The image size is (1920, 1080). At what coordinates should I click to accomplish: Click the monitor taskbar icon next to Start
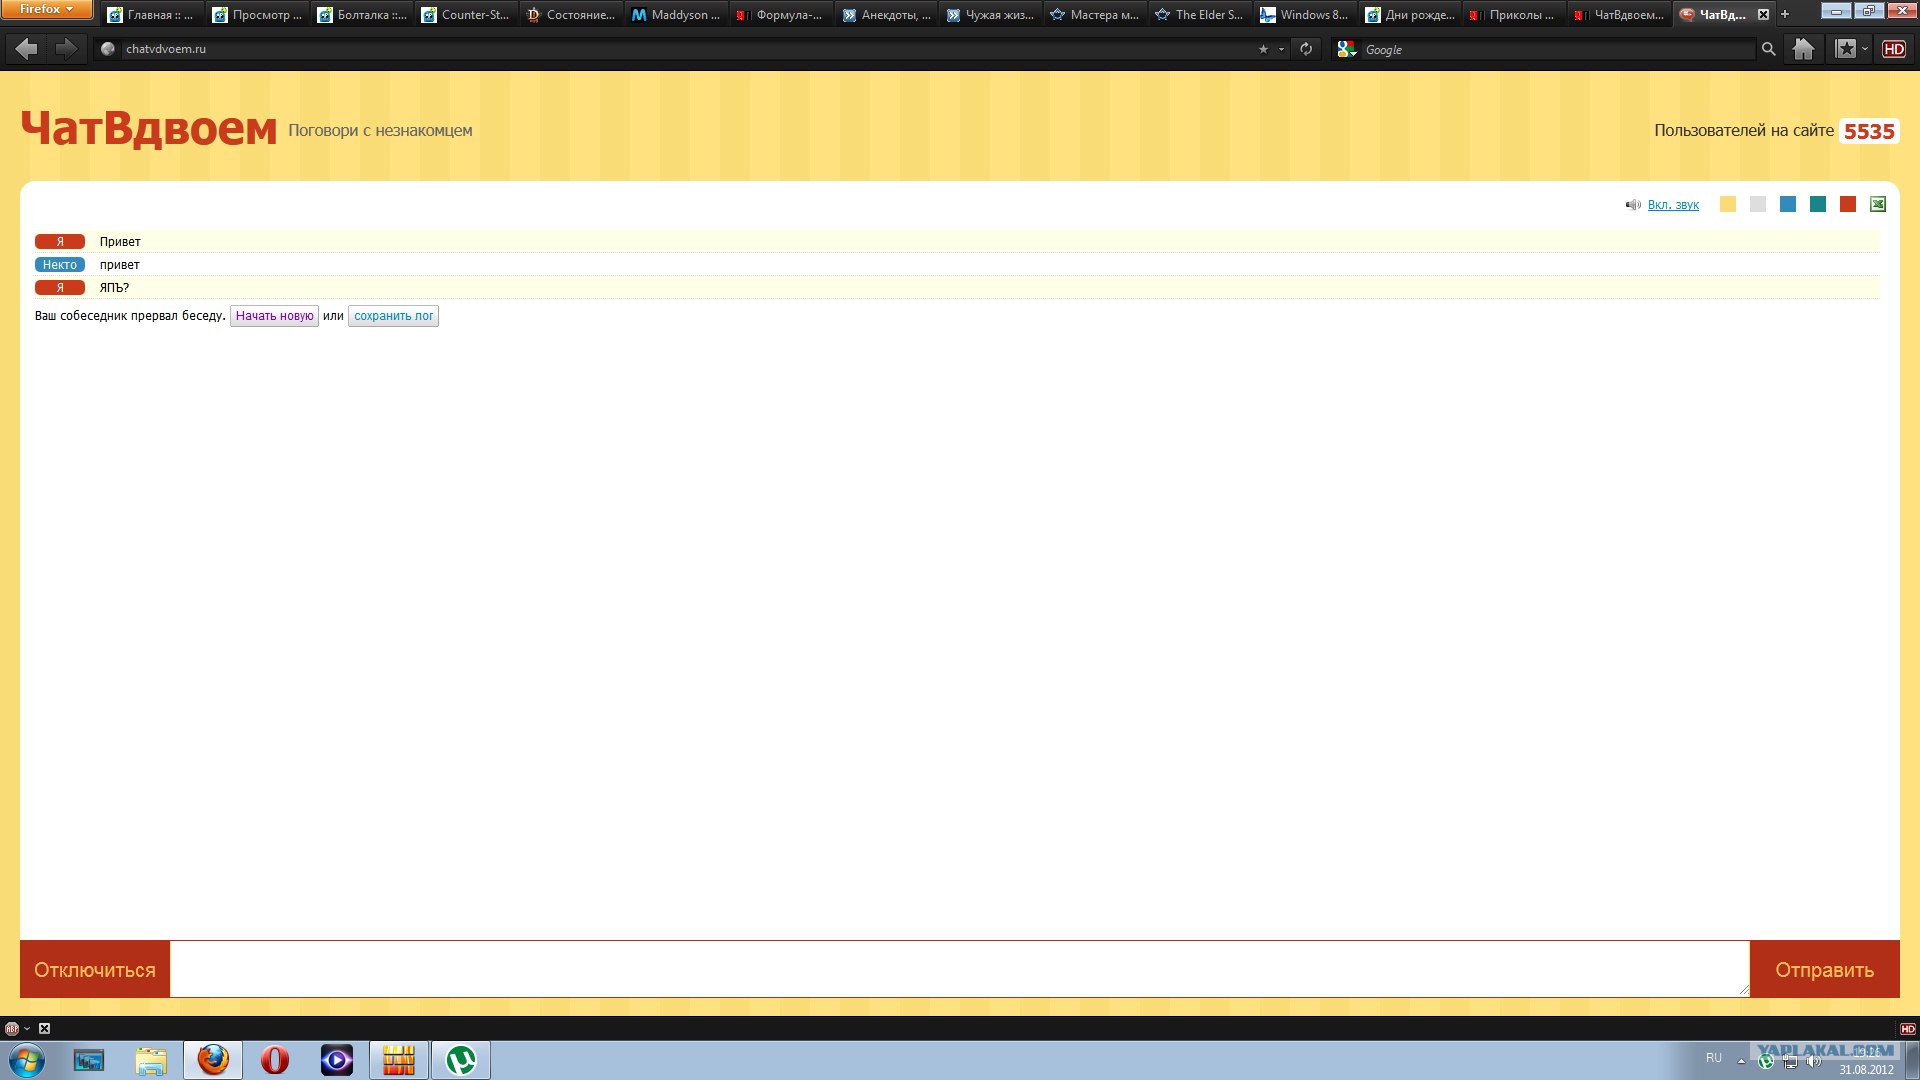coord(89,1060)
